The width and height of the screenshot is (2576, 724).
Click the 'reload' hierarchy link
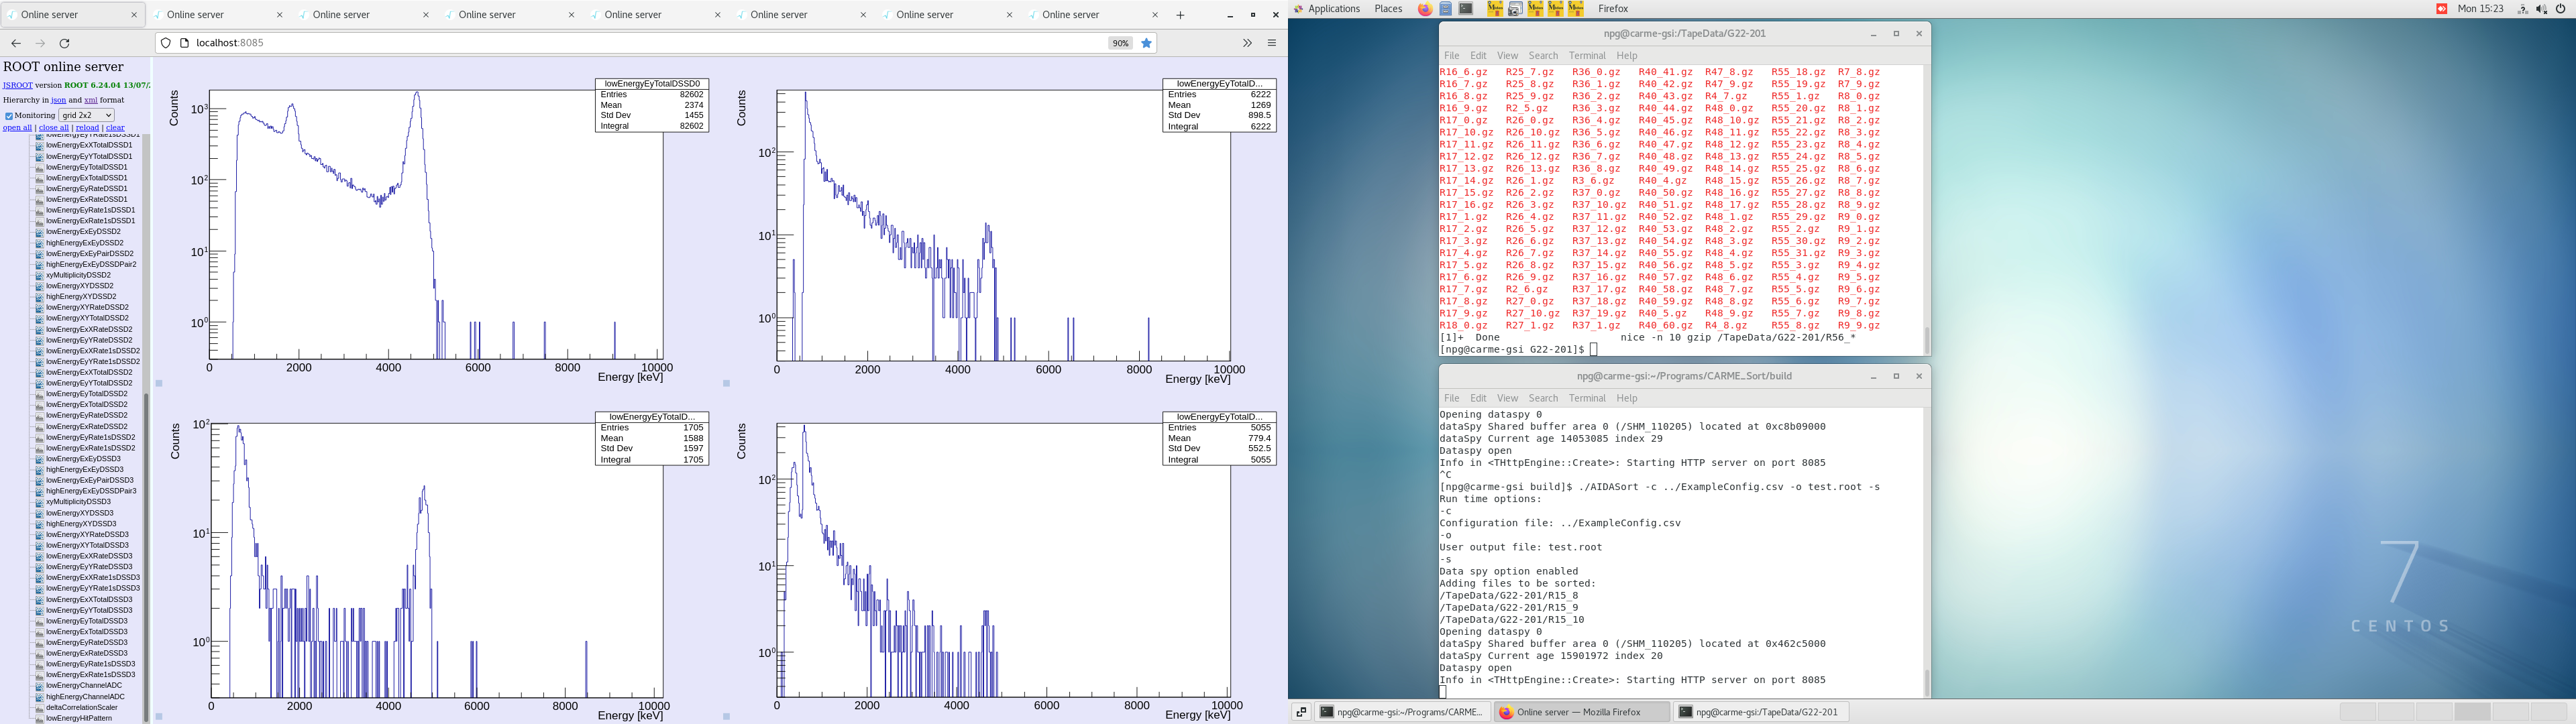pyautogui.click(x=87, y=128)
